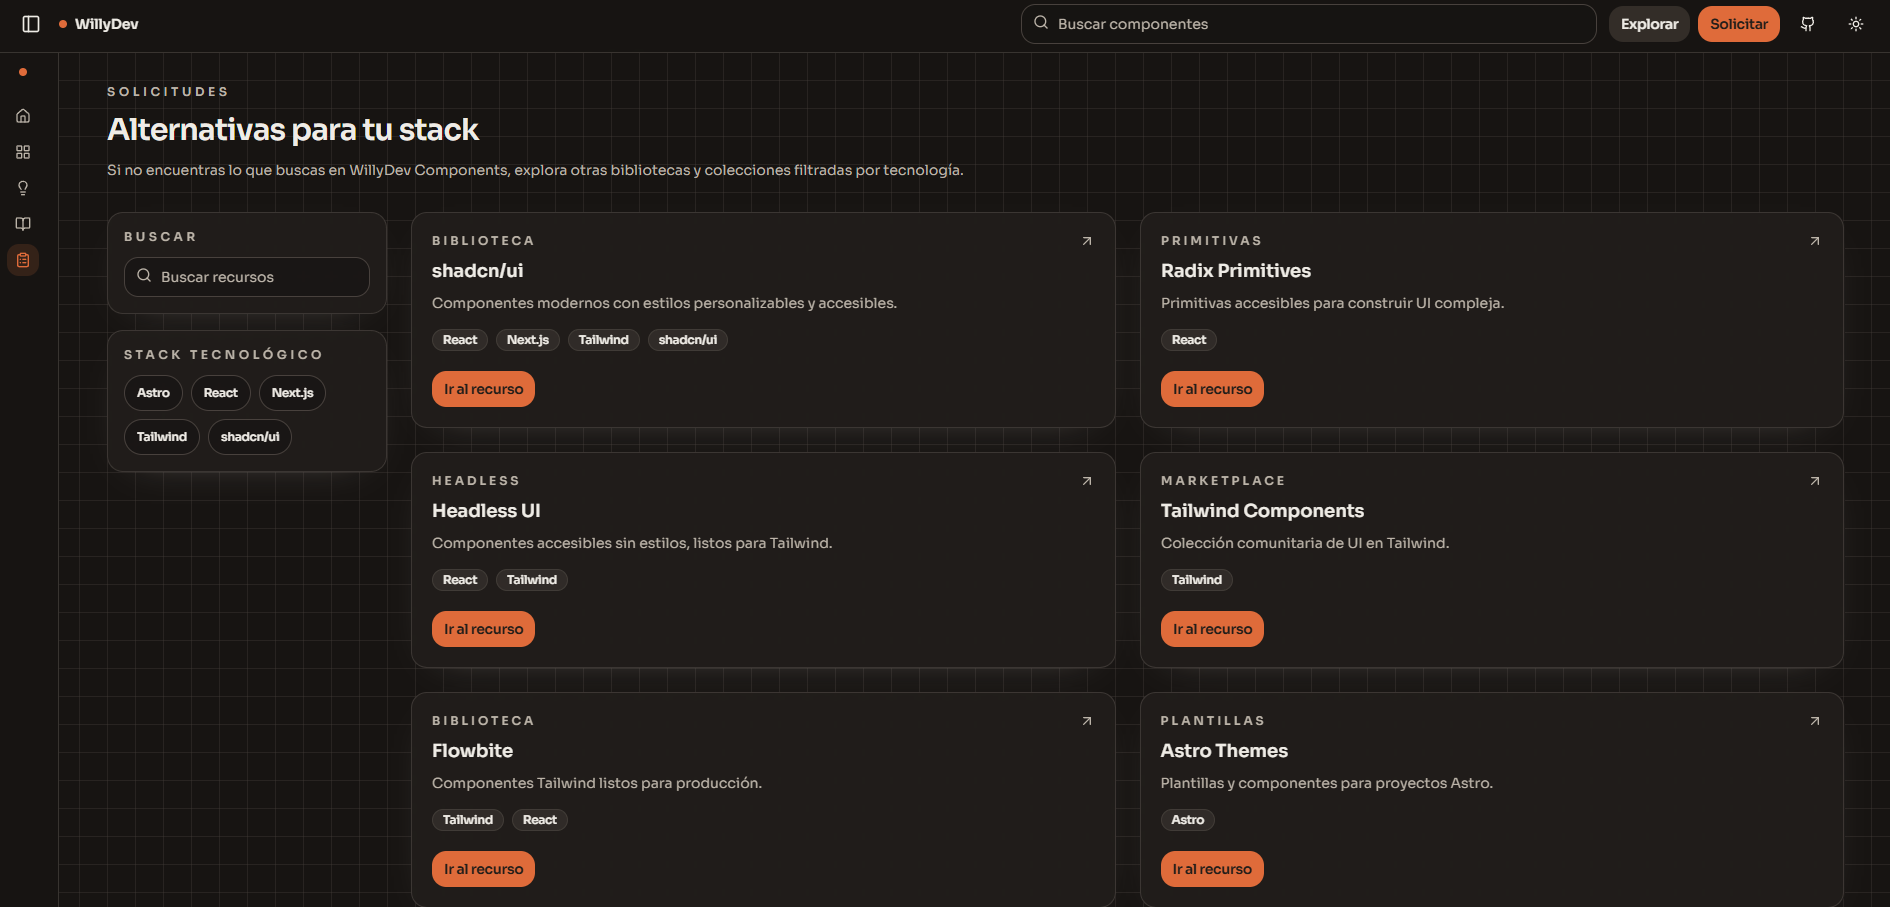Image resolution: width=1890 pixels, height=907 pixels.
Task: Open the documentation book icon in the sidebar
Action: coord(22,224)
